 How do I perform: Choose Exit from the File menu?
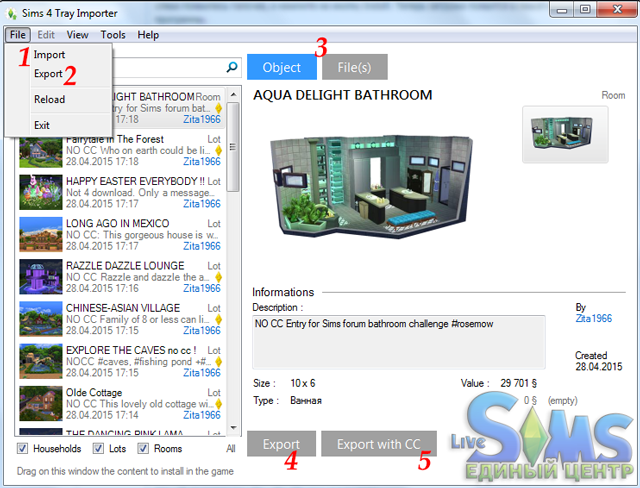[42, 125]
